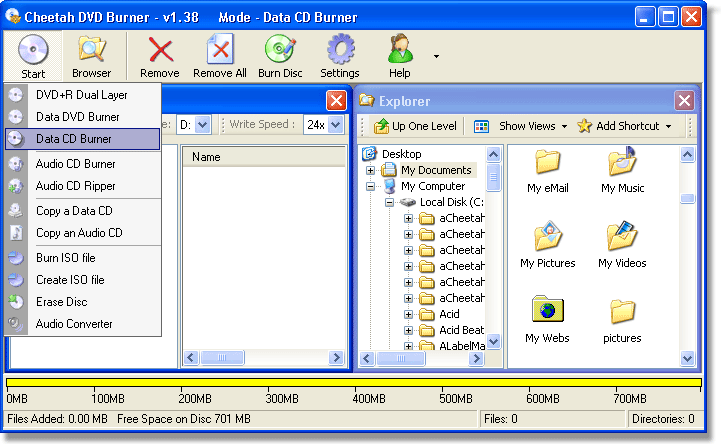The height and width of the screenshot is (444, 721).
Task: Click the Directories: 0 status entry
Action: (663, 419)
